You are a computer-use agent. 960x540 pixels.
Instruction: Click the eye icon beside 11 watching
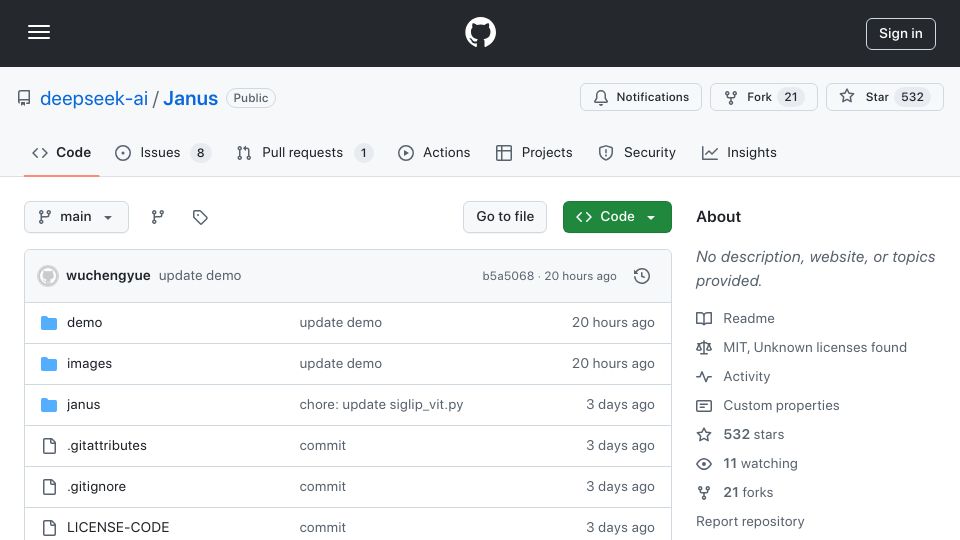[704, 463]
